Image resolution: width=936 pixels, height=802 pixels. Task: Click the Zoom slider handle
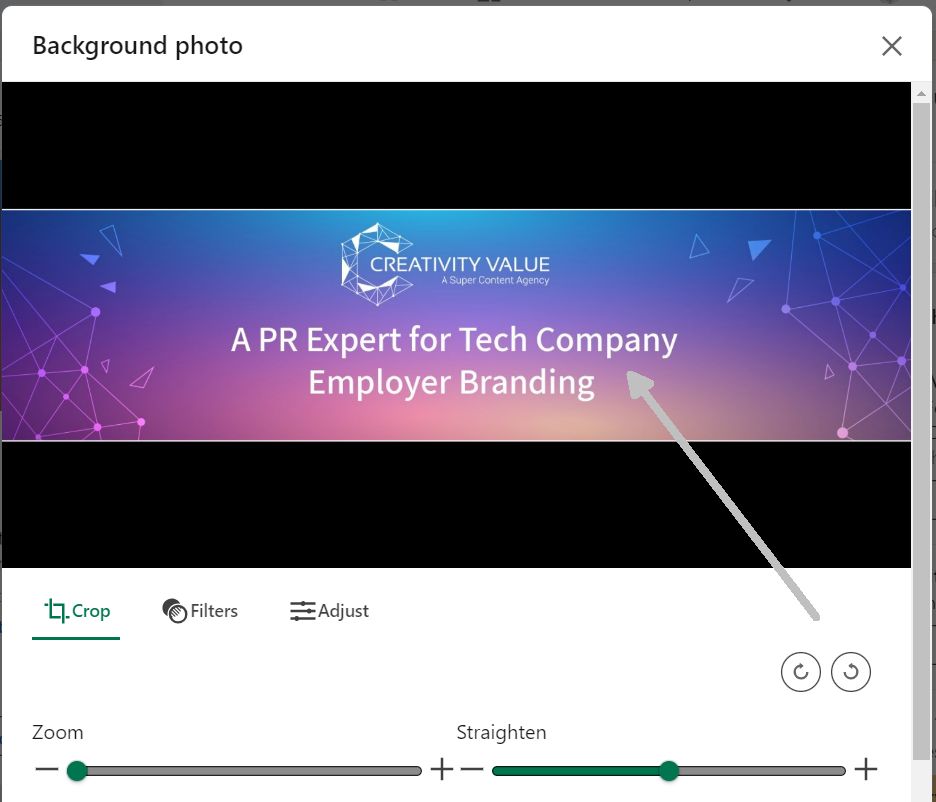click(77, 770)
